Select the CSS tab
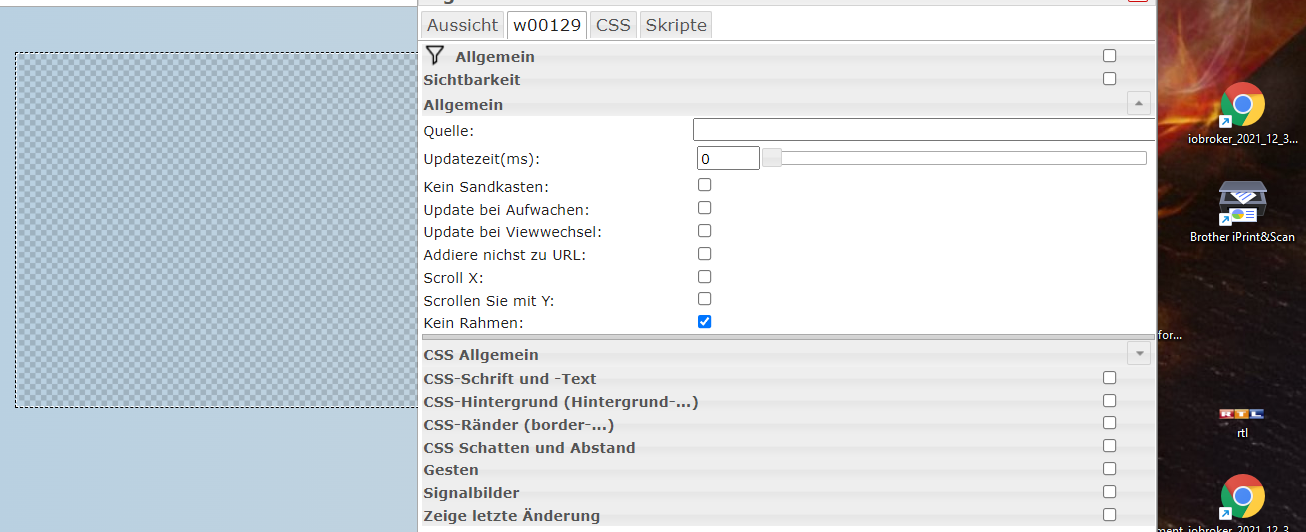1306x532 pixels. coord(613,25)
